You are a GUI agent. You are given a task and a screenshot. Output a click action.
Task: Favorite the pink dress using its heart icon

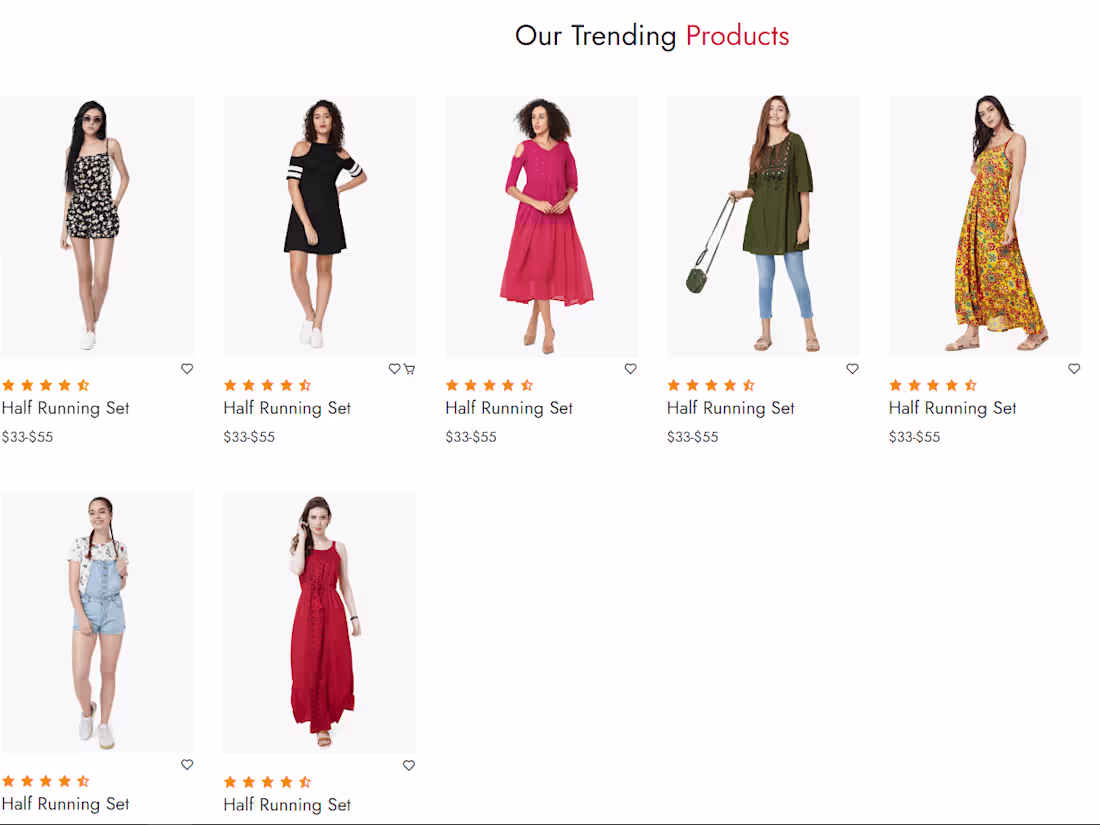coord(630,369)
